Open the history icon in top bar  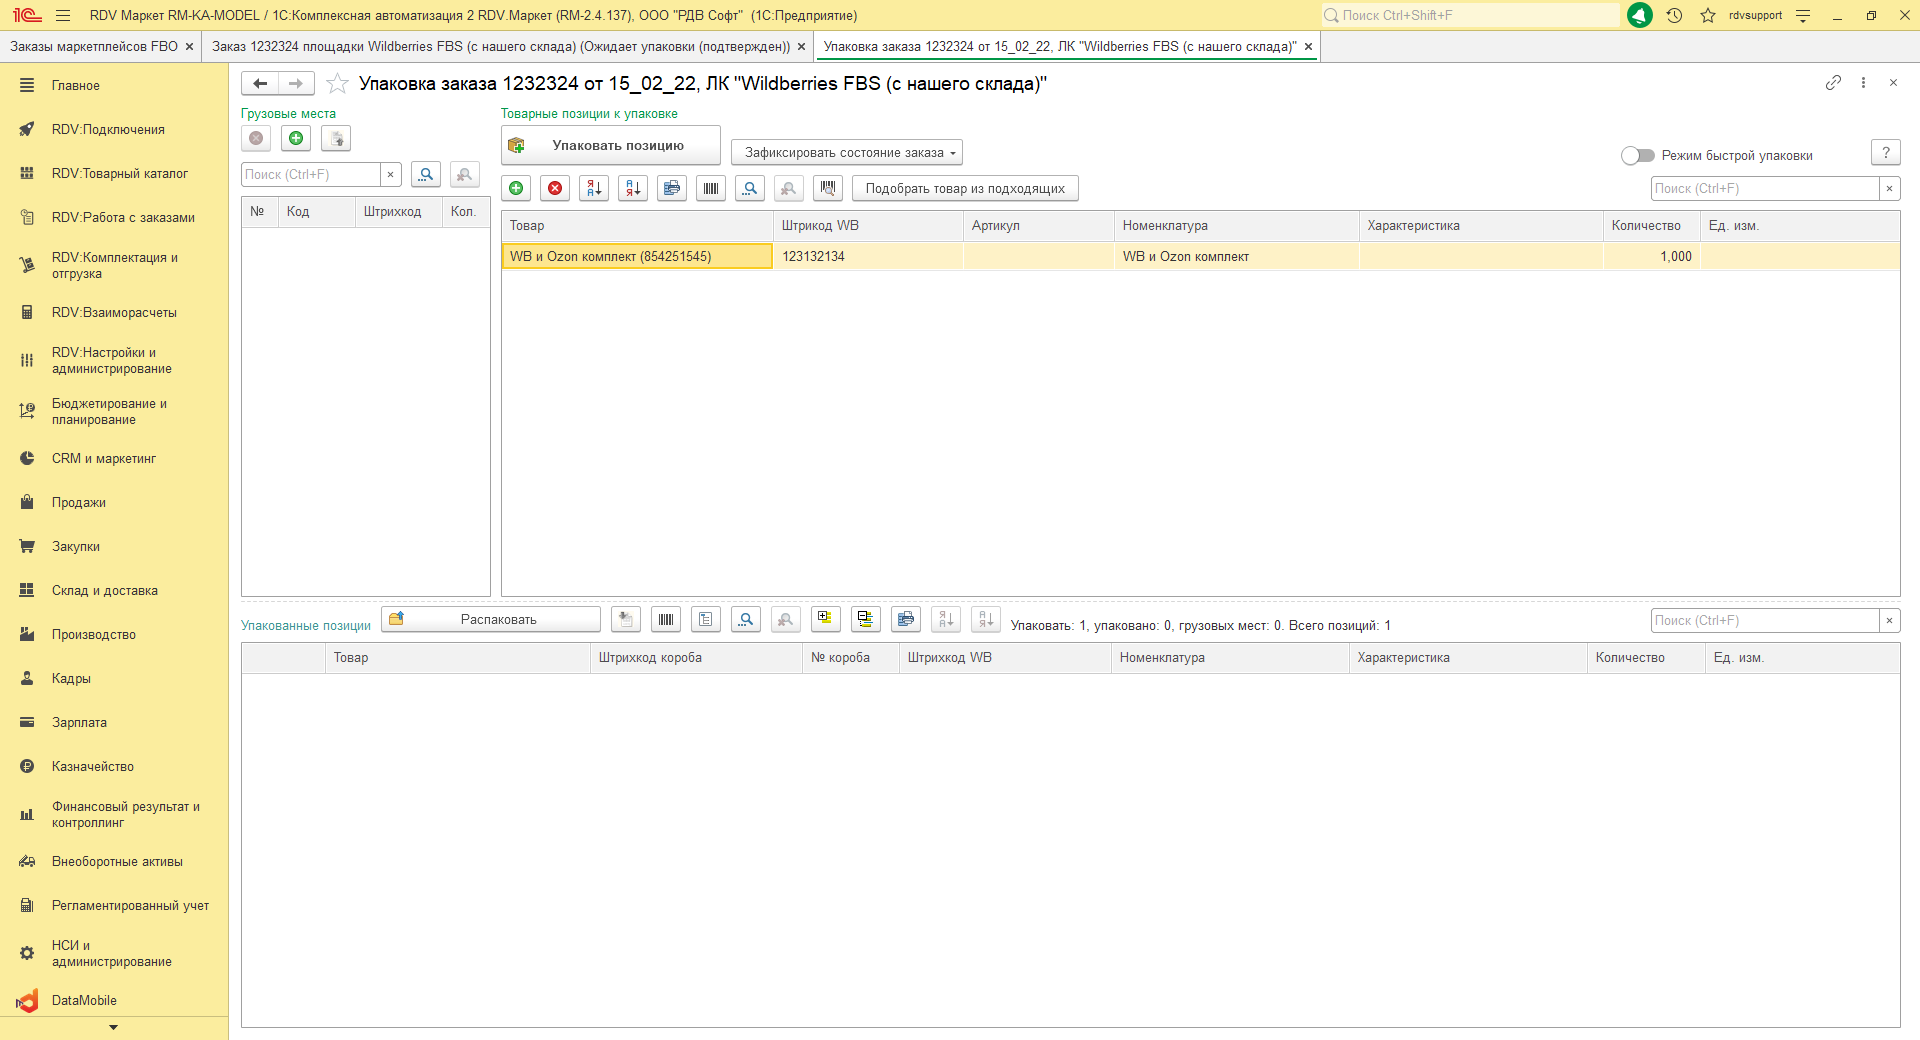tap(1675, 15)
